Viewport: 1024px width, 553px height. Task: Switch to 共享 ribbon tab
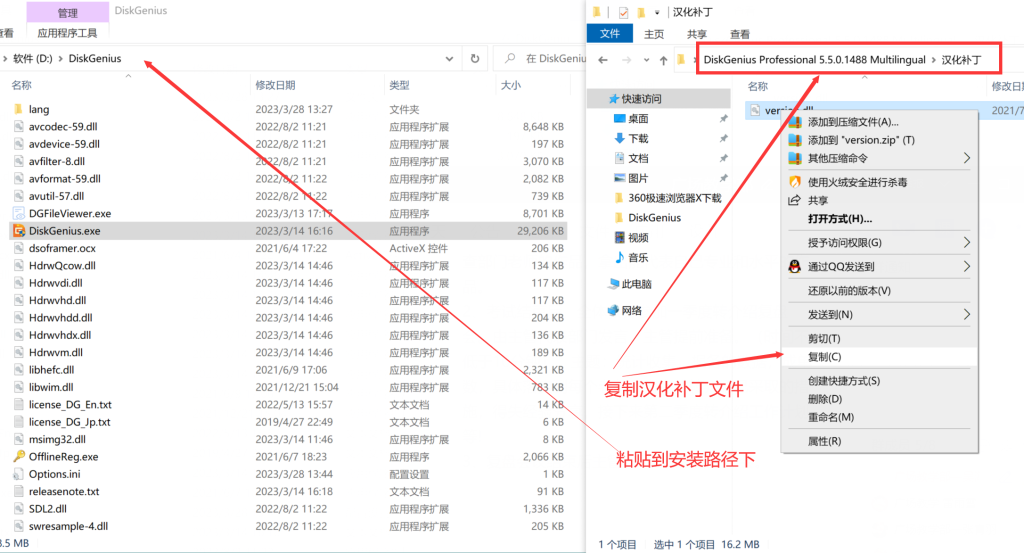(697, 34)
